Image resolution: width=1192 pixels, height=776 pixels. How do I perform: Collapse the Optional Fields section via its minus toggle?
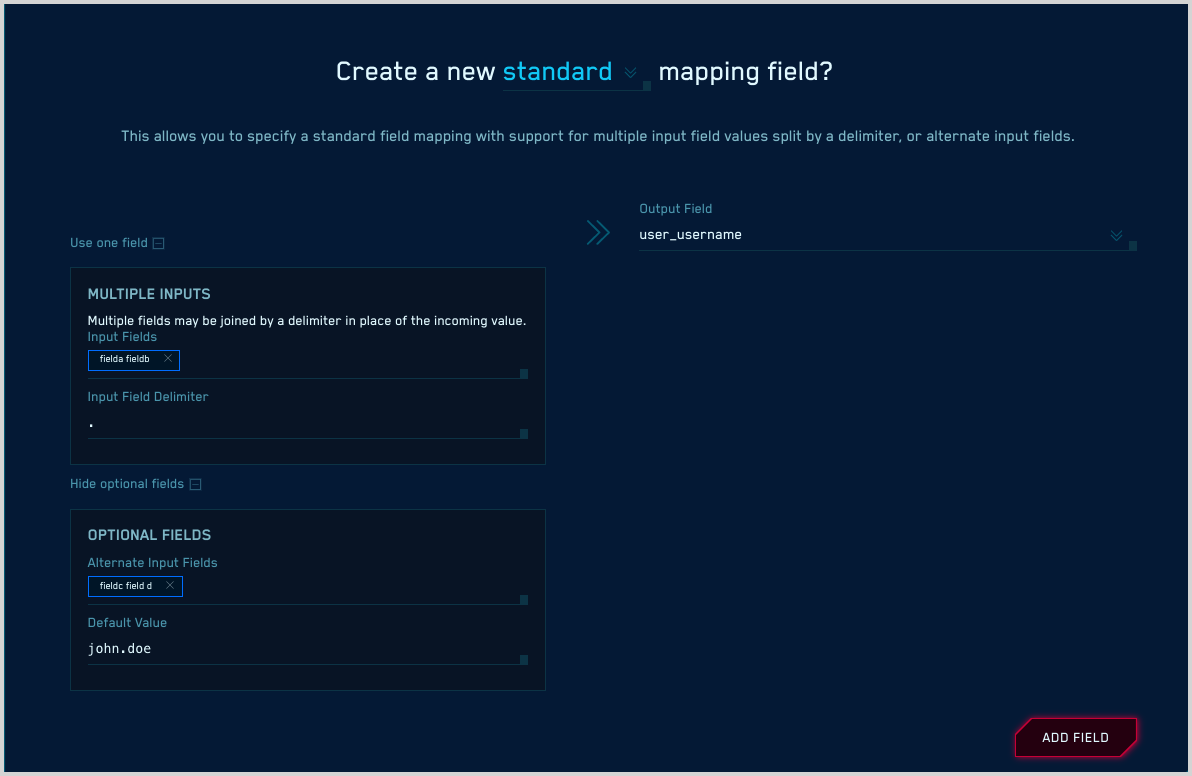(196, 483)
